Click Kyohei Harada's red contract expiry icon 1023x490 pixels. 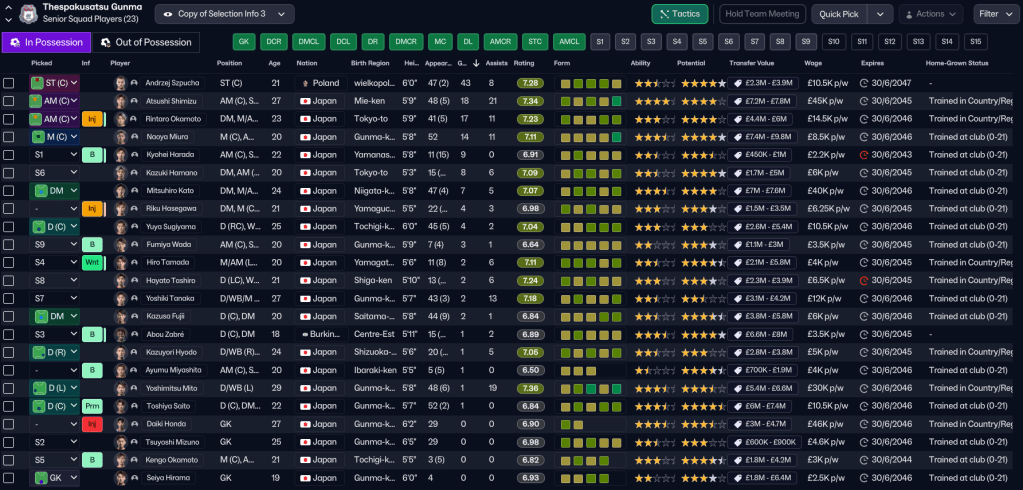(x=864, y=155)
